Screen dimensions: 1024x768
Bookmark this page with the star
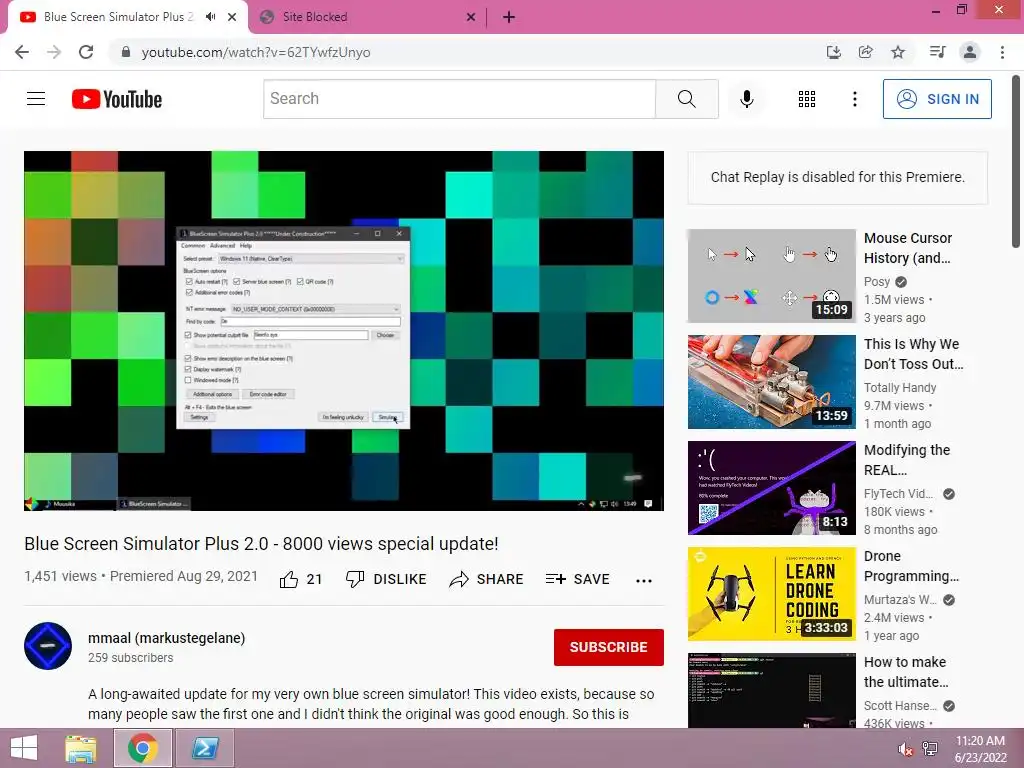pyautogui.click(x=899, y=52)
